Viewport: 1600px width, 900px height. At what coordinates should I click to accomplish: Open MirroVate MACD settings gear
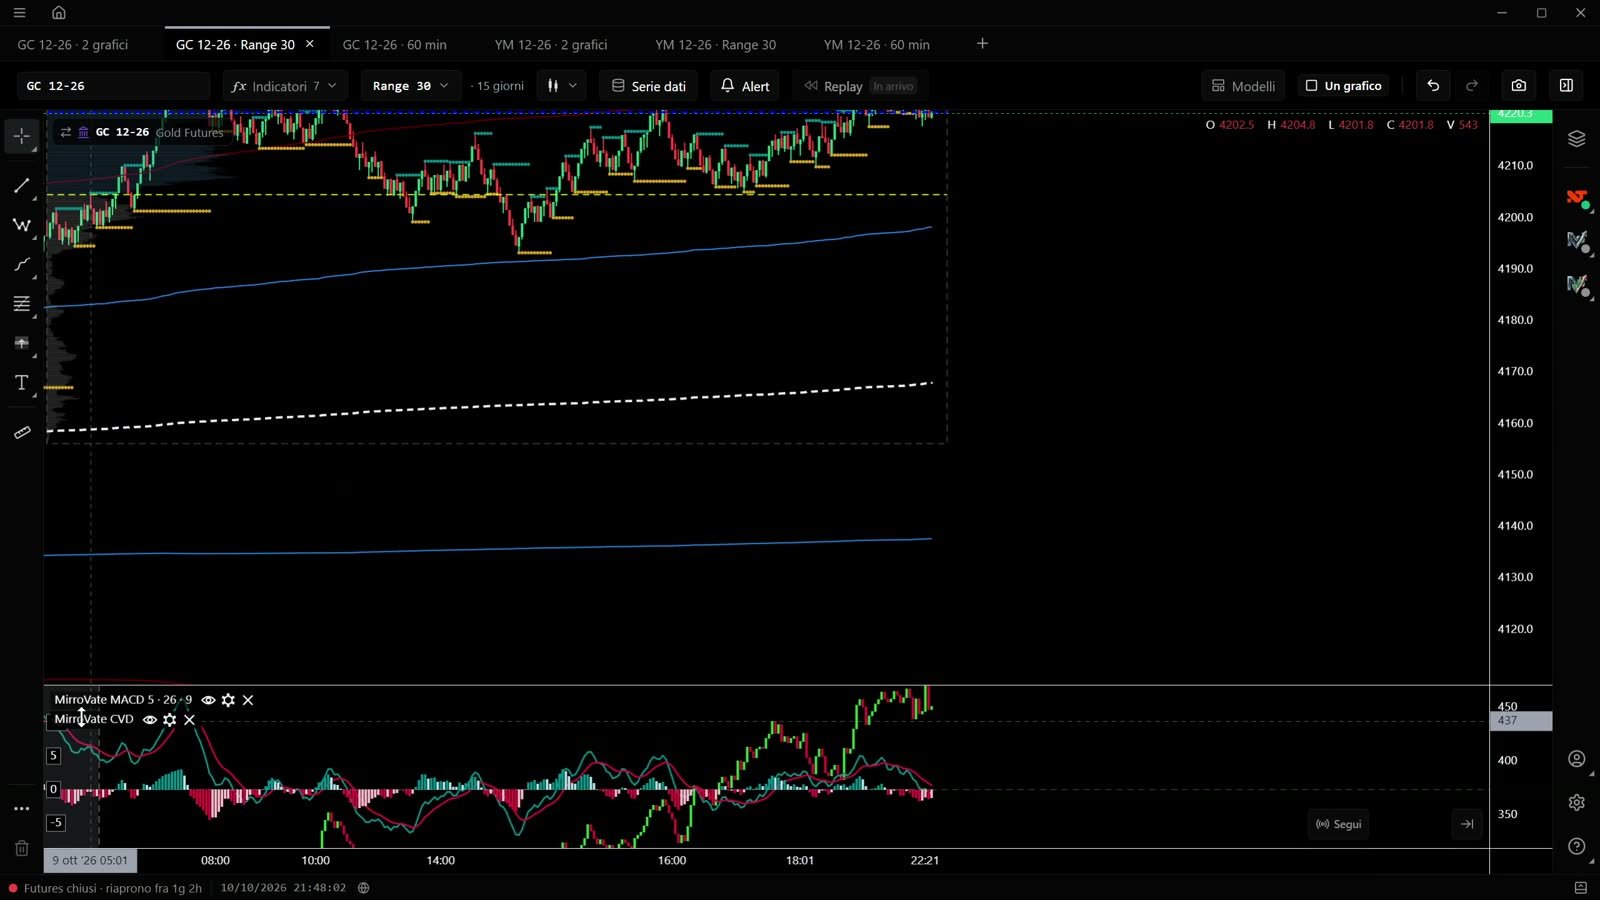228,700
